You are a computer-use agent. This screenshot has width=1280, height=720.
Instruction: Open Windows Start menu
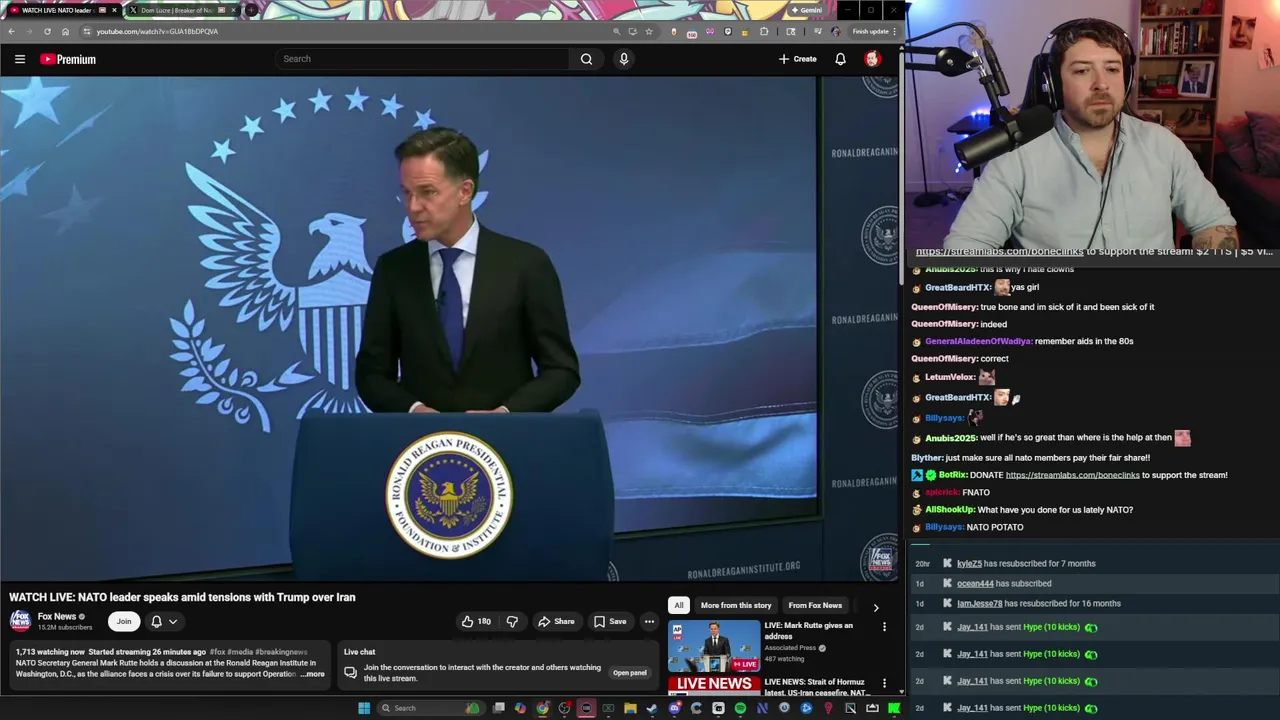(x=364, y=708)
